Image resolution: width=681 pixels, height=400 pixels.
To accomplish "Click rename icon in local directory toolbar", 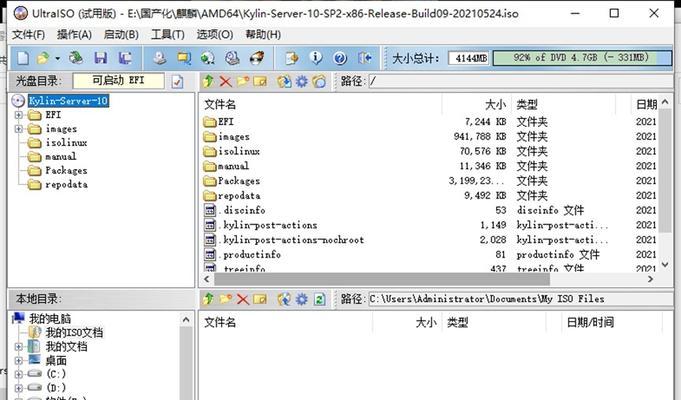I will coord(260,299).
